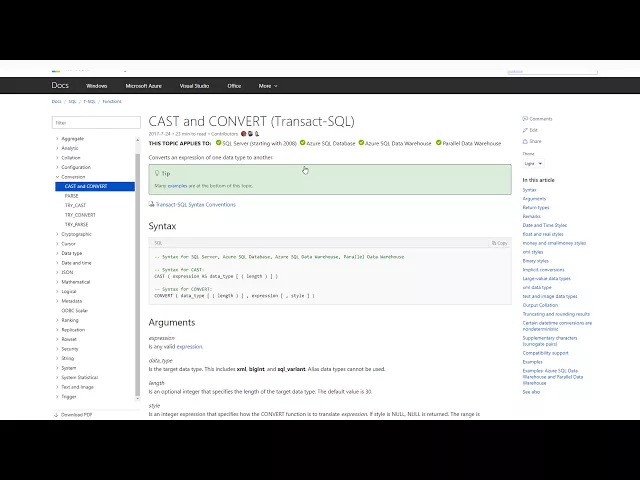Screen dimensions: 640x480
Task: Click the Docs breadcrumb link
Action: pos(56,102)
